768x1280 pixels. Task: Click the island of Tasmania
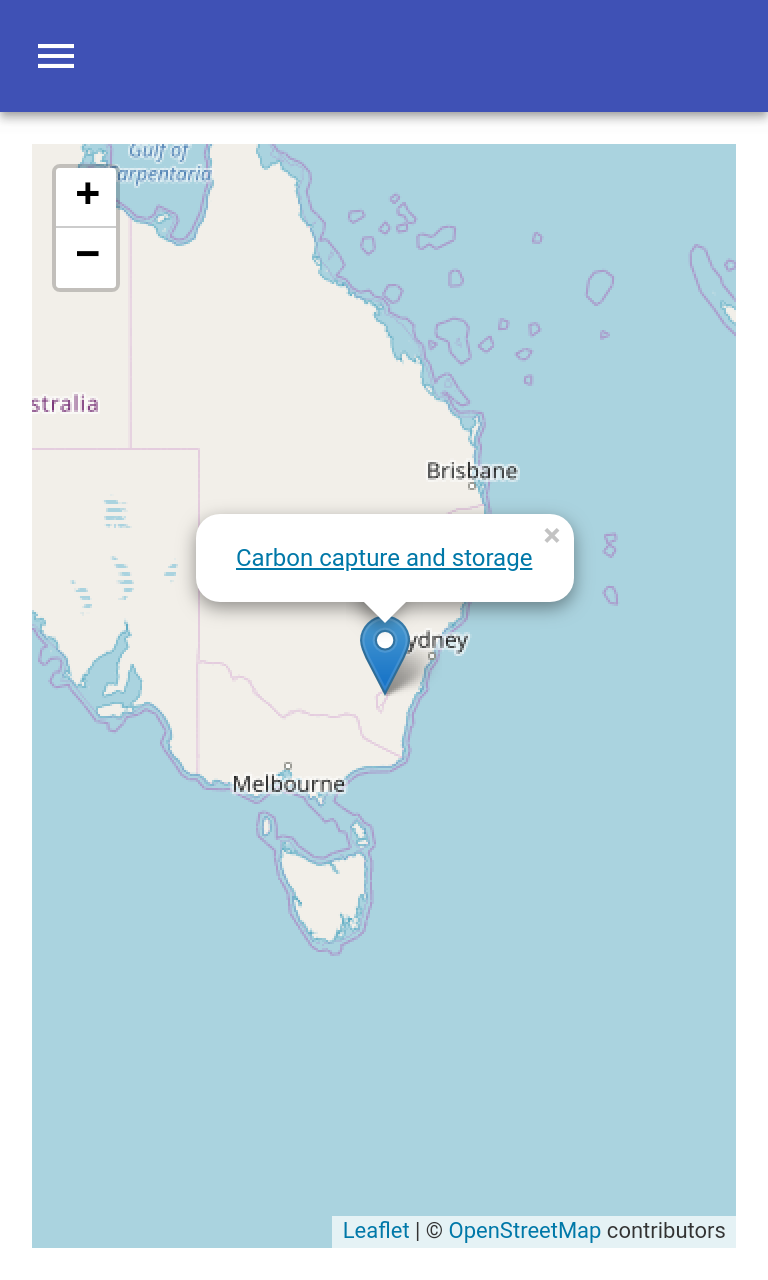pyautogui.click(x=322, y=890)
